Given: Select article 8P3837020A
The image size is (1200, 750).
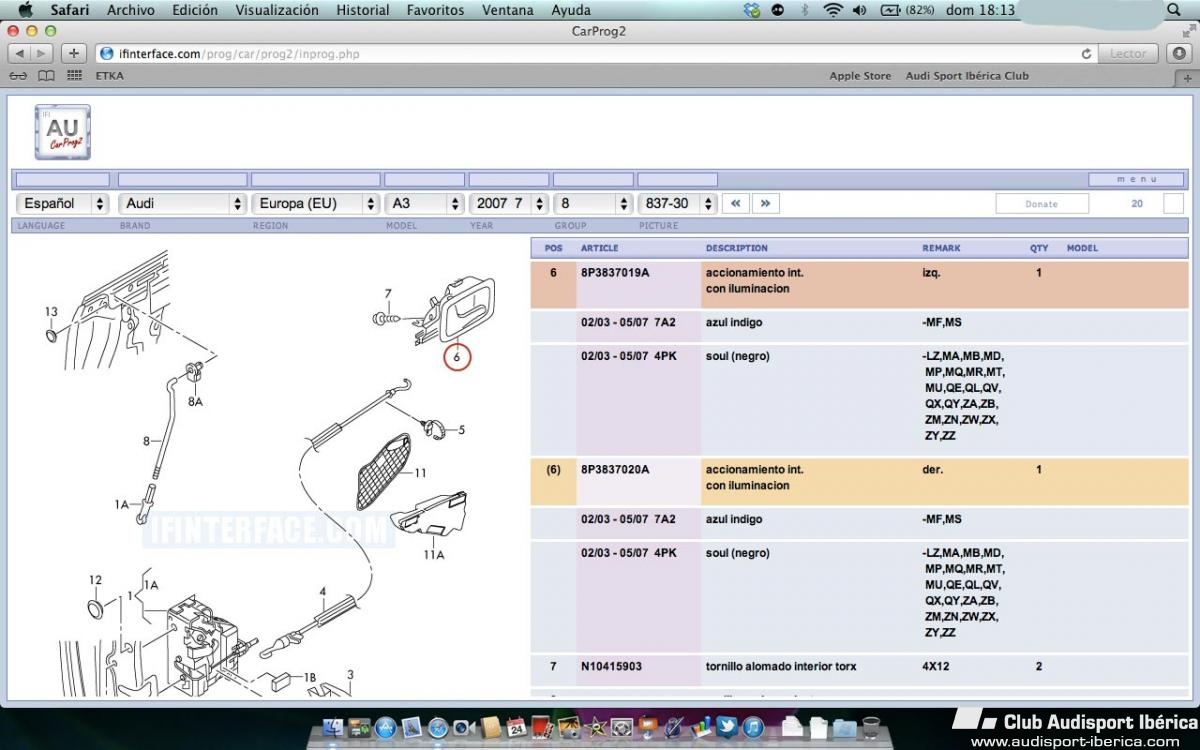Looking at the screenshot, I should (x=615, y=469).
